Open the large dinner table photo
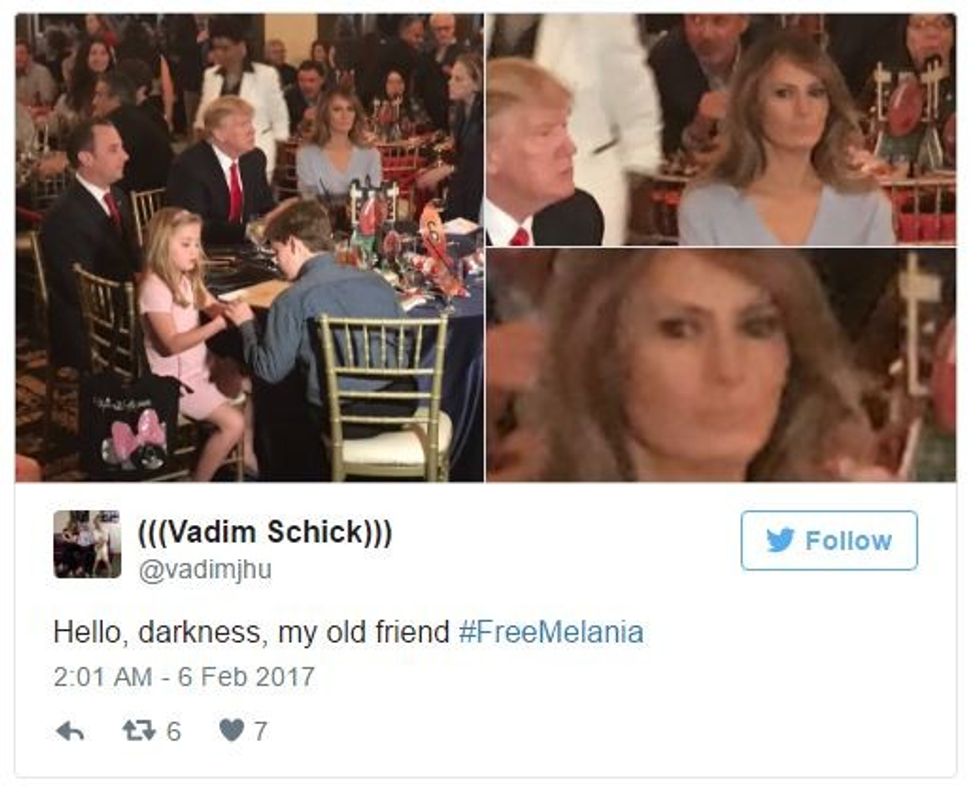Image resolution: width=980 pixels, height=799 pixels. (249, 248)
